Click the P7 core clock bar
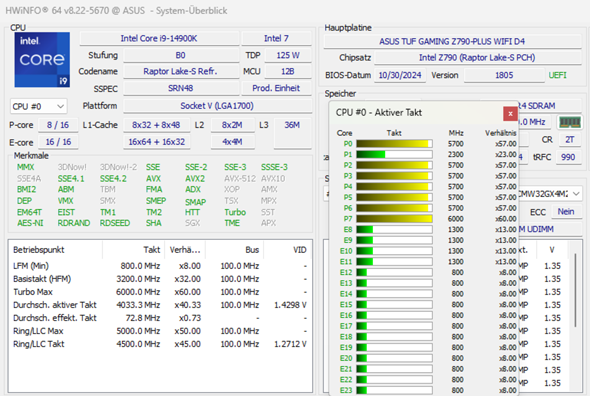This screenshot has width=590, height=396. point(394,219)
